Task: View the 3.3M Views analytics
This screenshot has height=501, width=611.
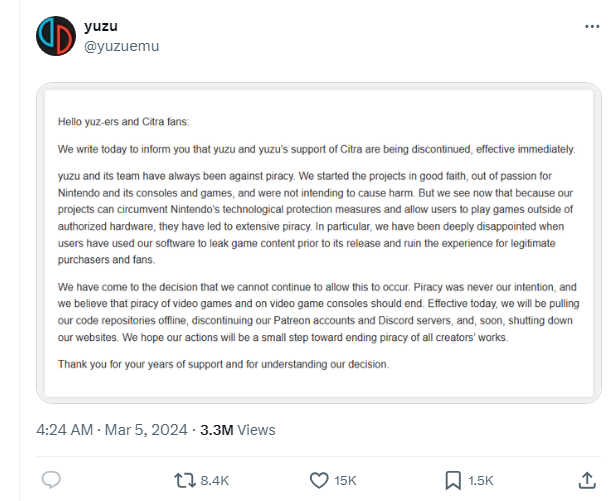Action: click(x=238, y=430)
